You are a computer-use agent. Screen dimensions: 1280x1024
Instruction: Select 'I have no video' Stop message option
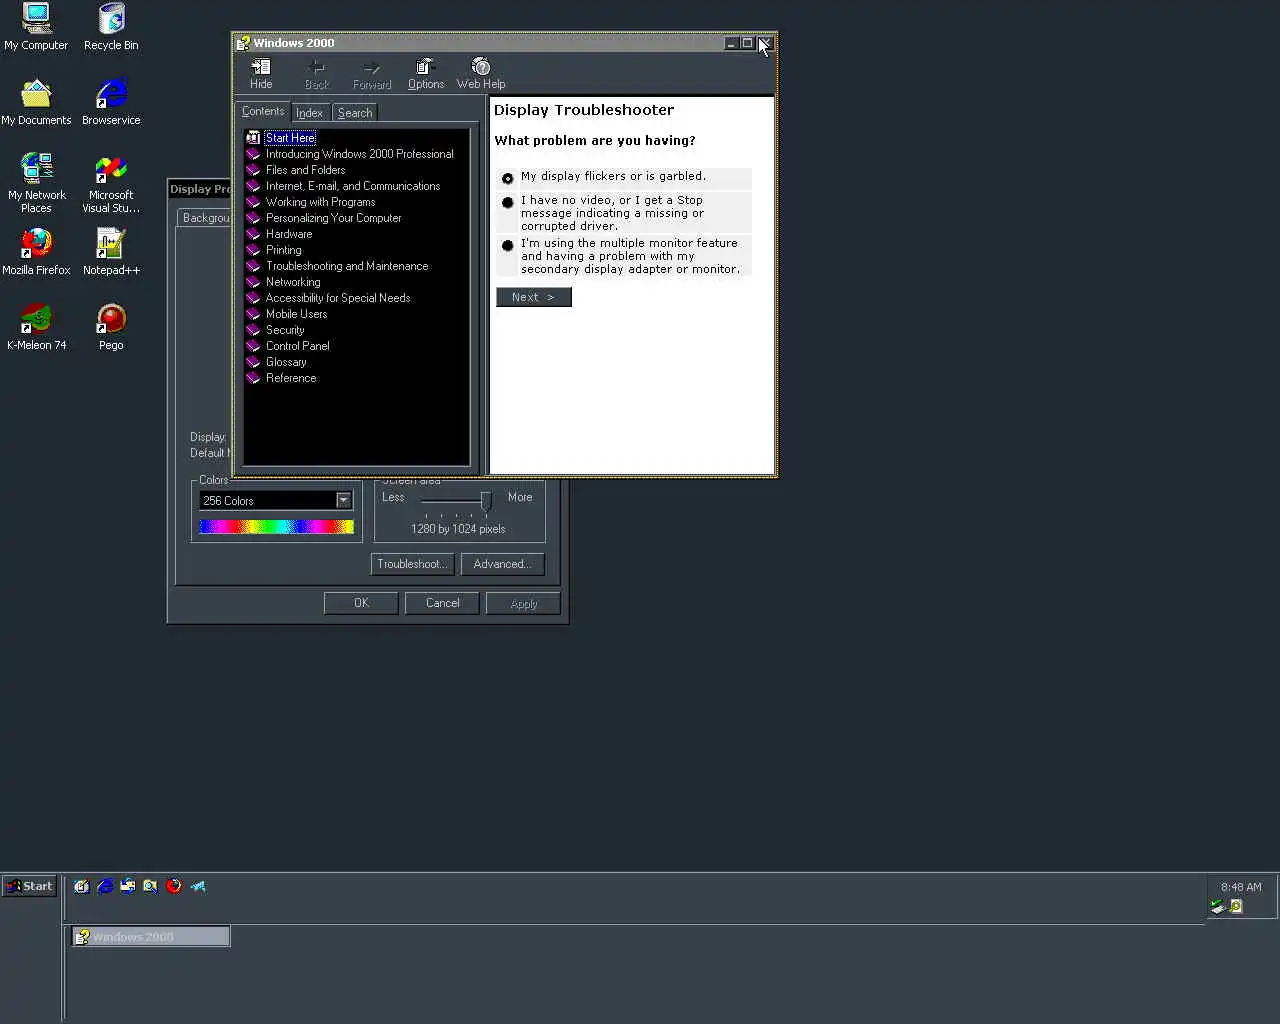pyautogui.click(x=508, y=202)
